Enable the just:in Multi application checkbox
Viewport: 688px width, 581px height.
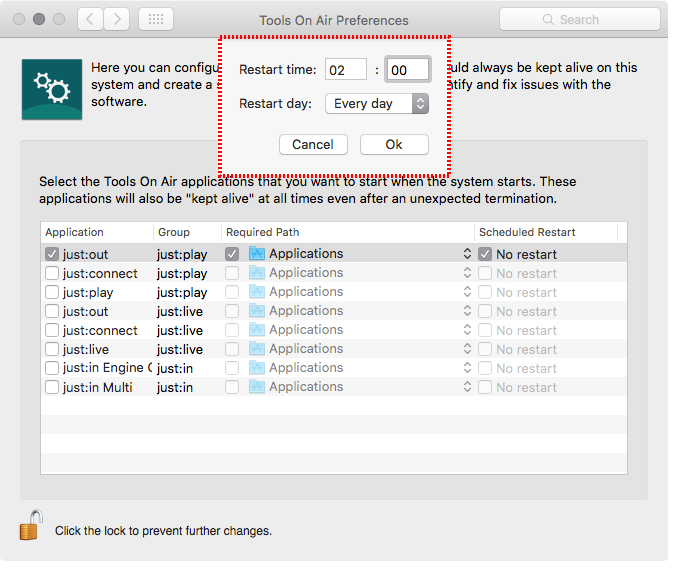52,387
